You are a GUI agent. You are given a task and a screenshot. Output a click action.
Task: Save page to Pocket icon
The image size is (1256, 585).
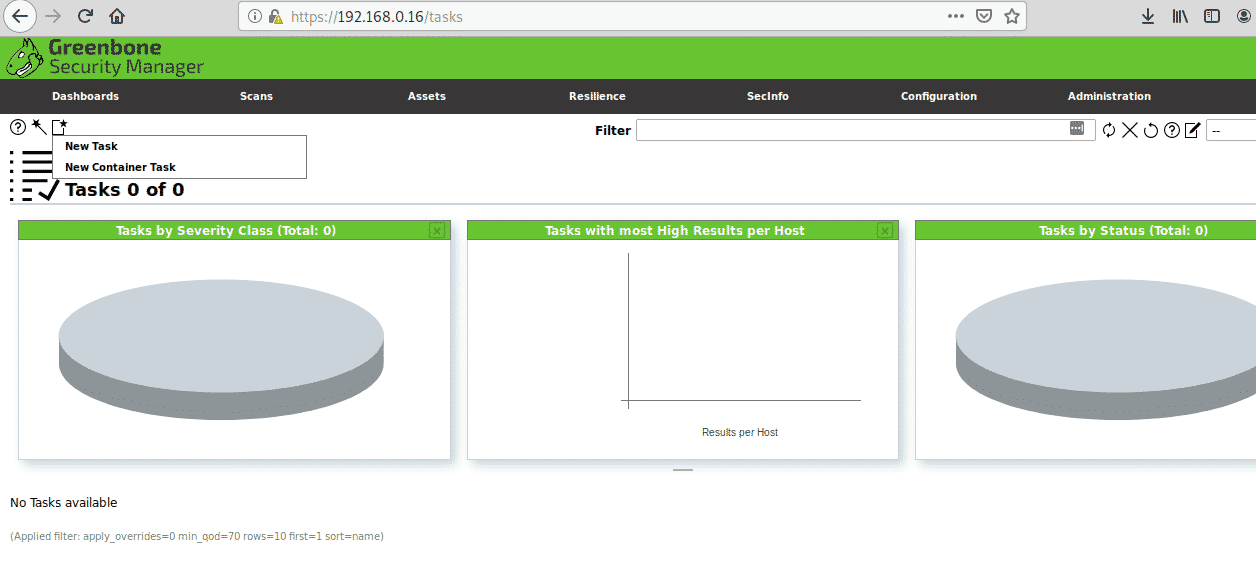[984, 16]
